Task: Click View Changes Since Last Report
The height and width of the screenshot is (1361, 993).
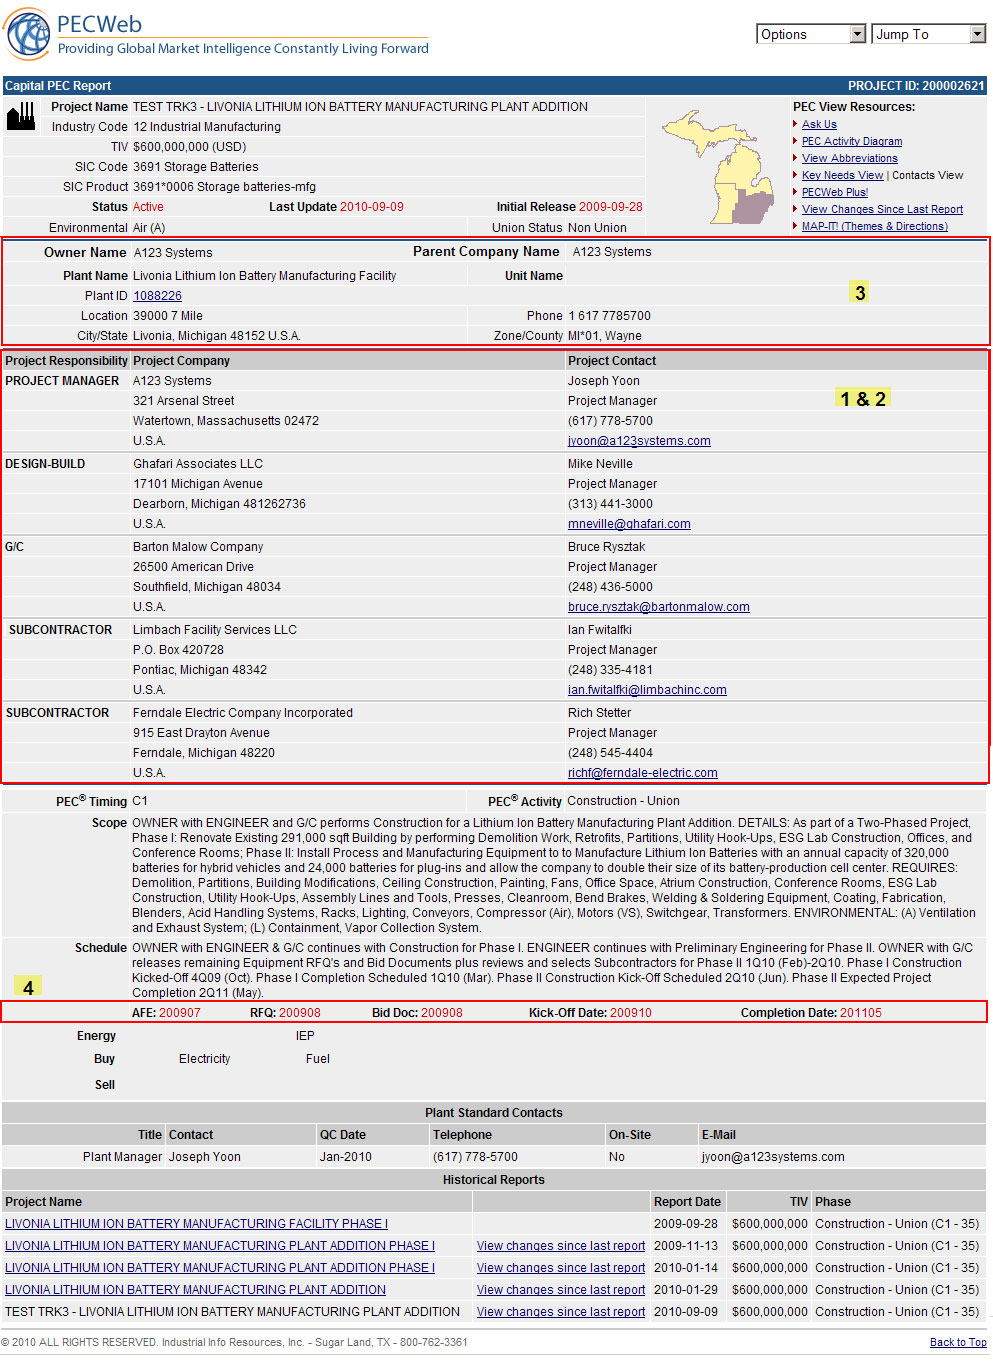Action: pyautogui.click(x=882, y=209)
